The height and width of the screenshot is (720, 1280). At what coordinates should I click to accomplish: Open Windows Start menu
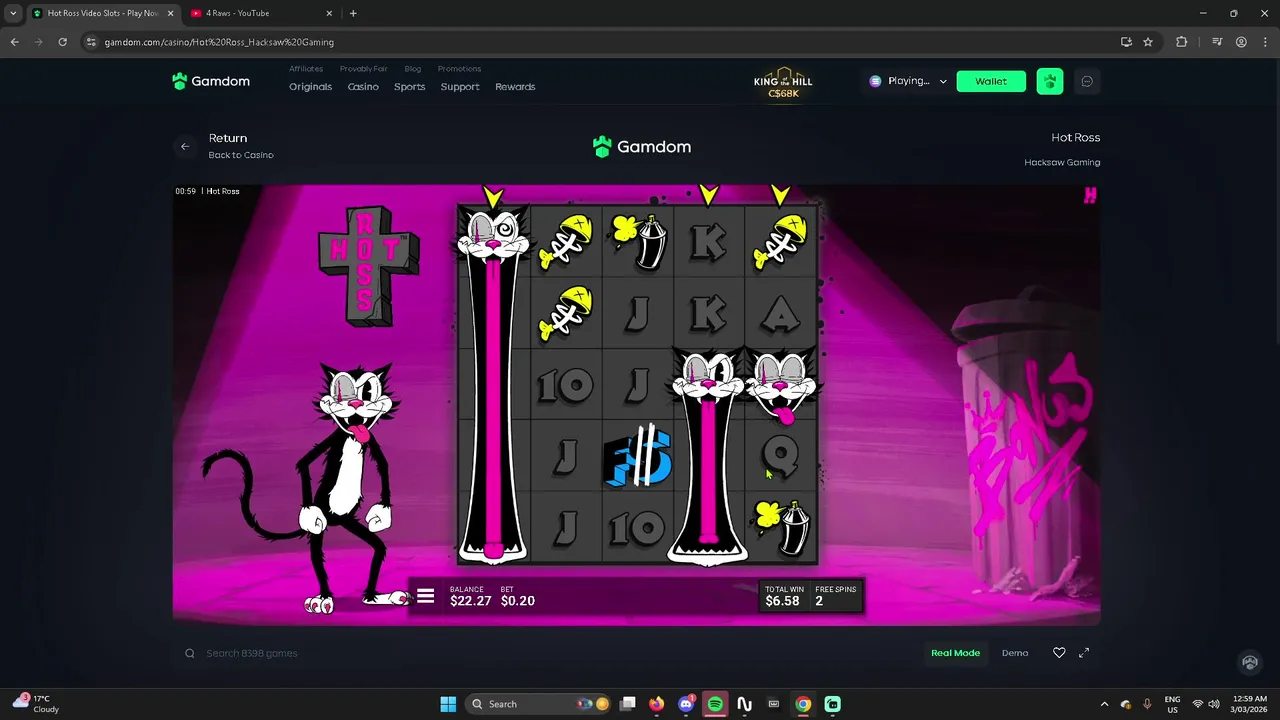tap(449, 704)
